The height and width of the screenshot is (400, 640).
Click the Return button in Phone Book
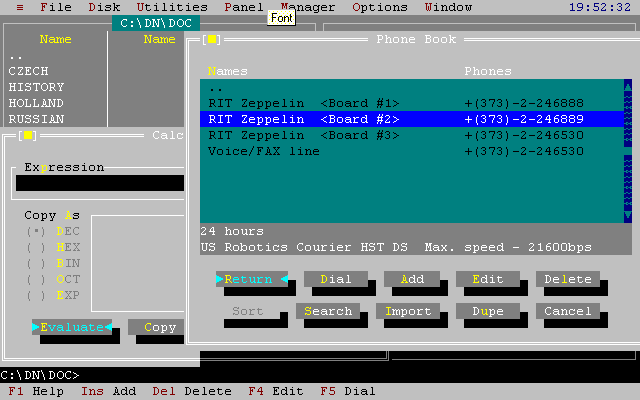(x=252, y=279)
